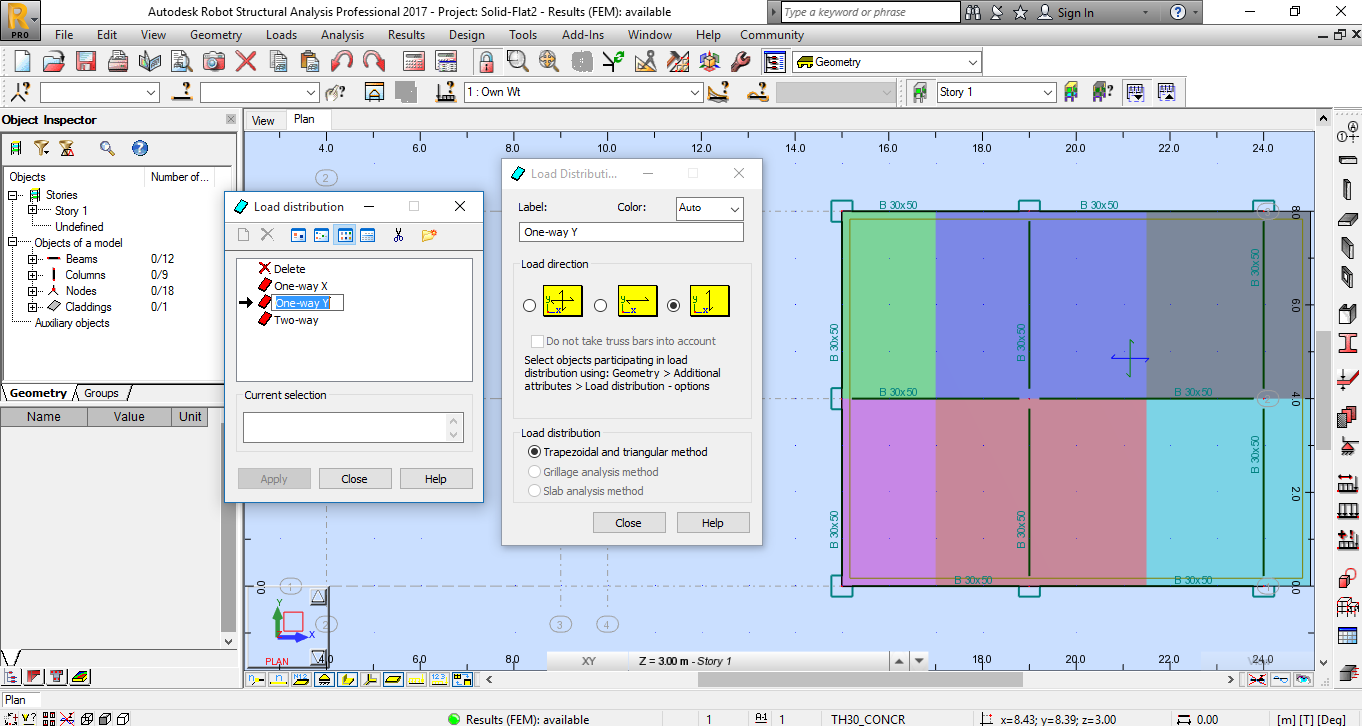The image size is (1362, 726).
Task: Open the Analysis menu
Action: pyautogui.click(x=342, y=35)
